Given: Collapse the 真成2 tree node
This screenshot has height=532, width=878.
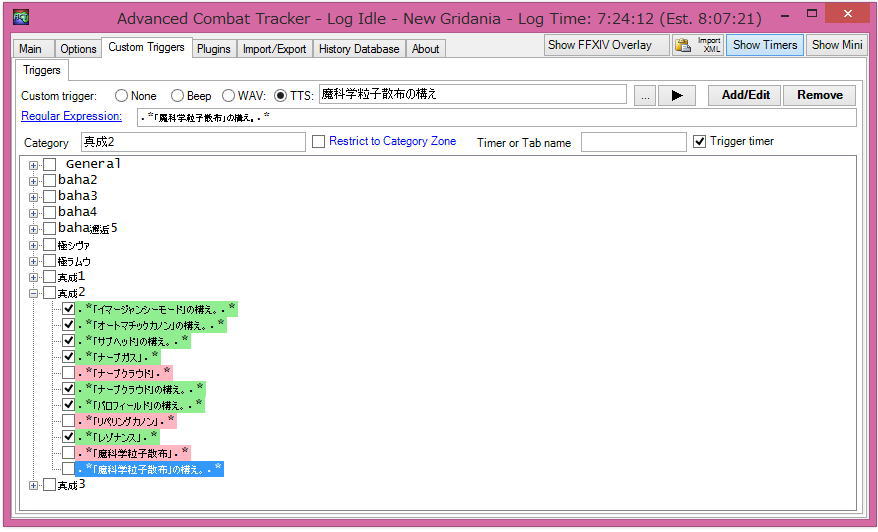Looking at the screenshot, I should pyautogui.click(x=34, y=293).
